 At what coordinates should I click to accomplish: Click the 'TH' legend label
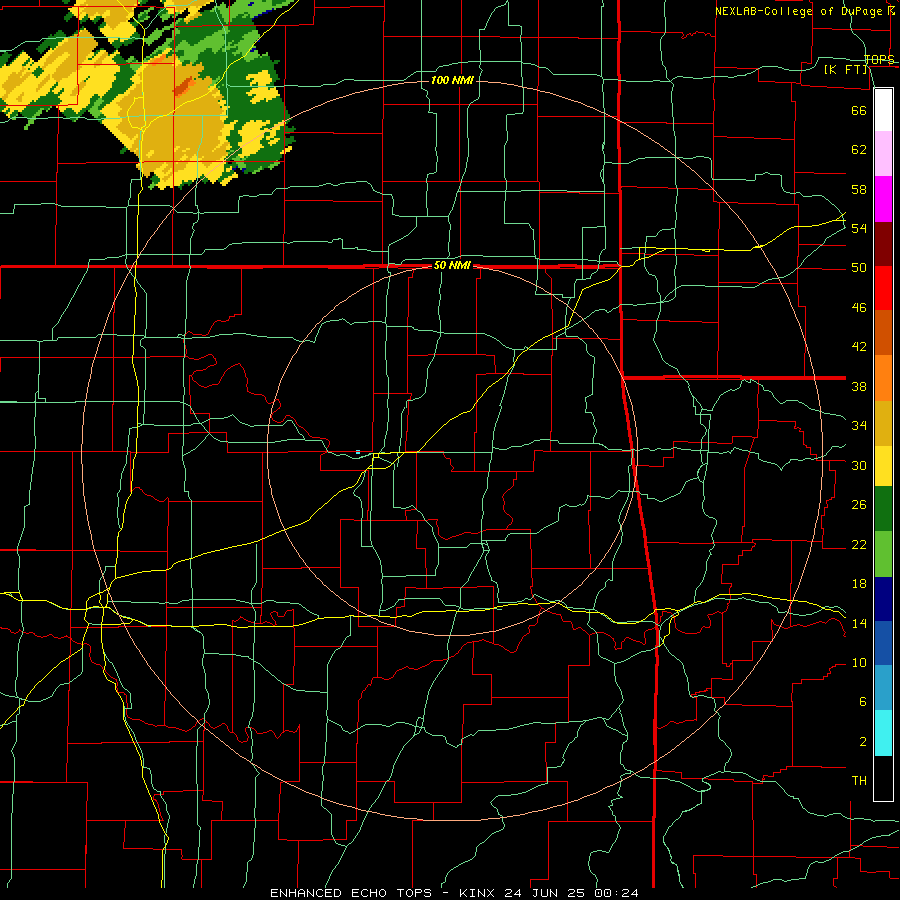pos(859,781)
